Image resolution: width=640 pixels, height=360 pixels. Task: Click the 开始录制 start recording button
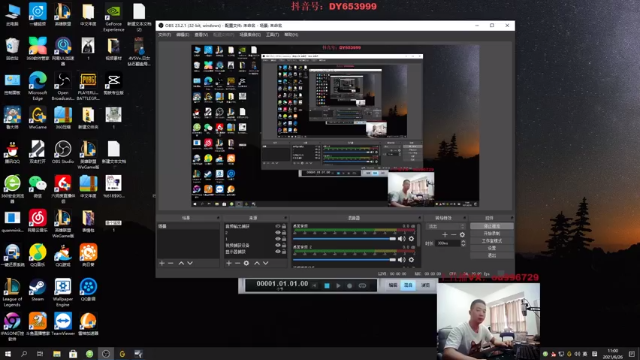click(491, 233)
